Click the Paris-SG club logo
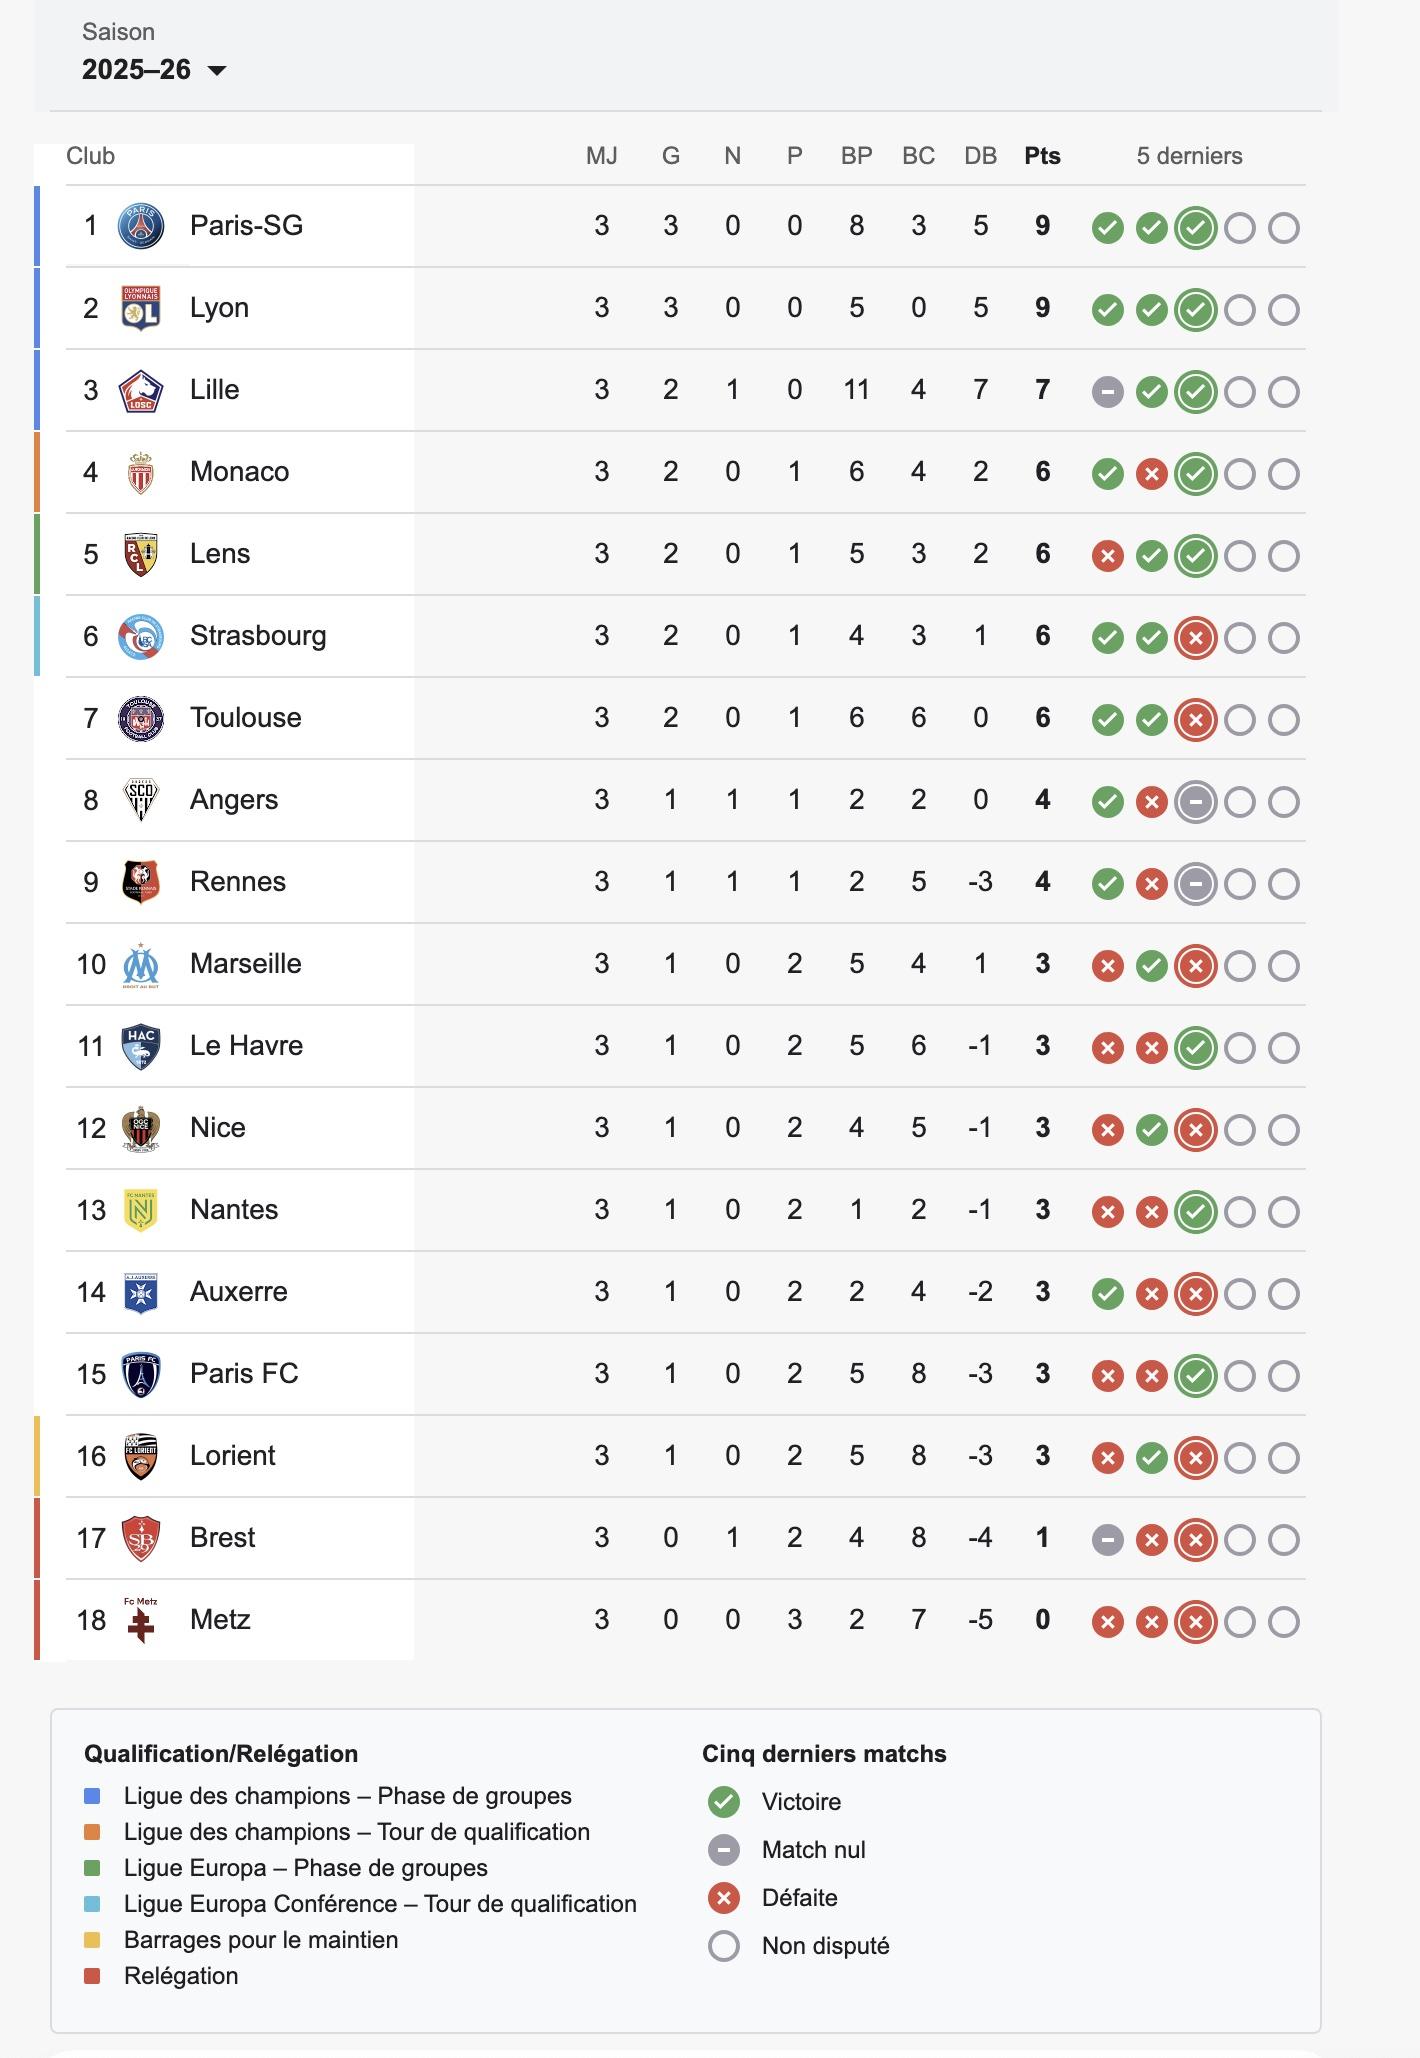Viewport: 1420px width, 2058px height. pyautogui.click(x=141, y=226)
